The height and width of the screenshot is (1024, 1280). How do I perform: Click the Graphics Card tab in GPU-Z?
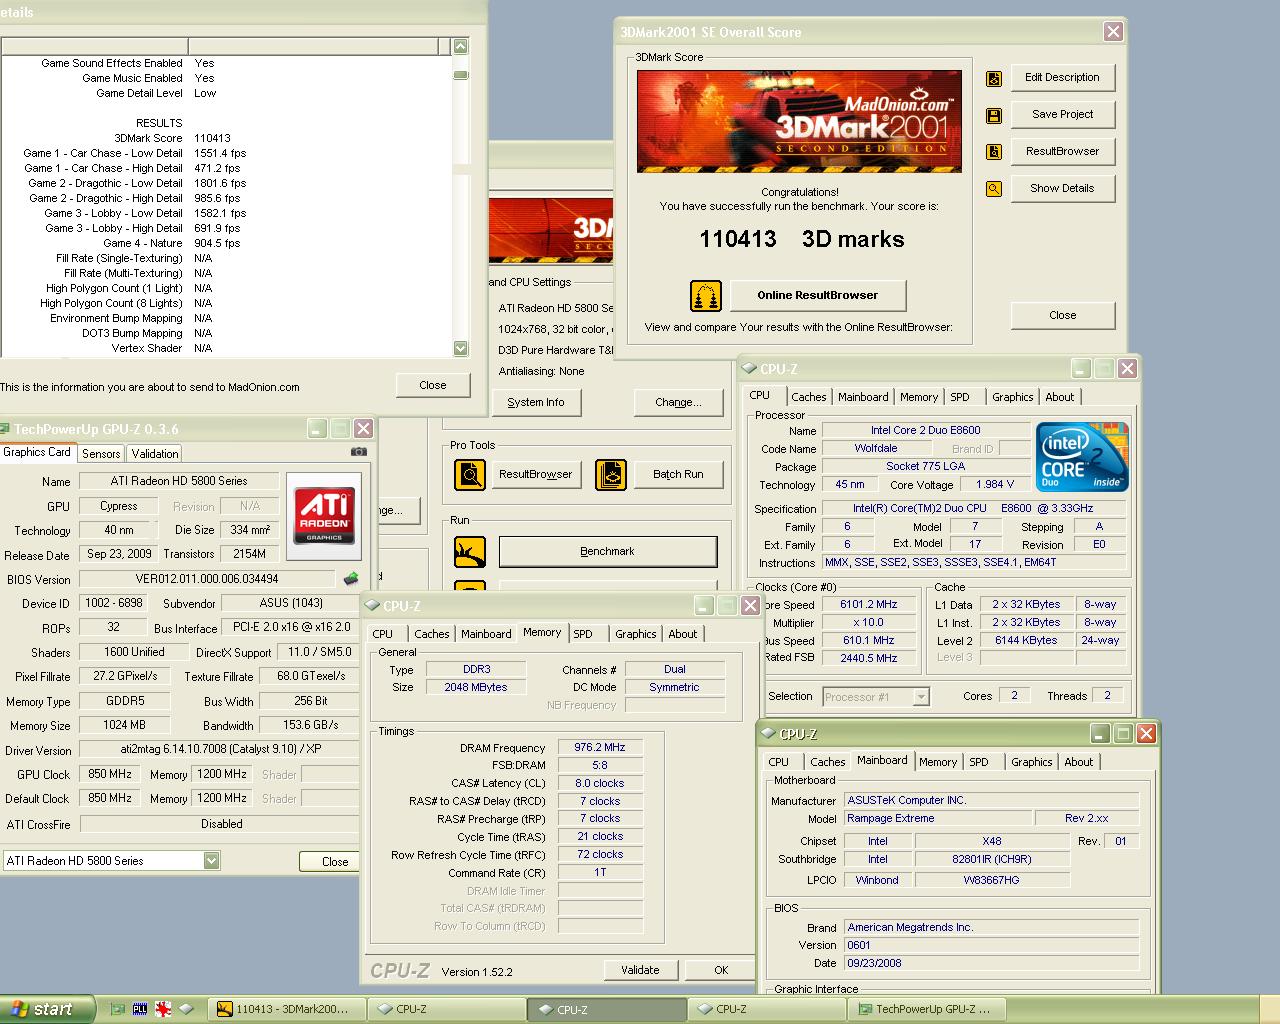point(37,453)
